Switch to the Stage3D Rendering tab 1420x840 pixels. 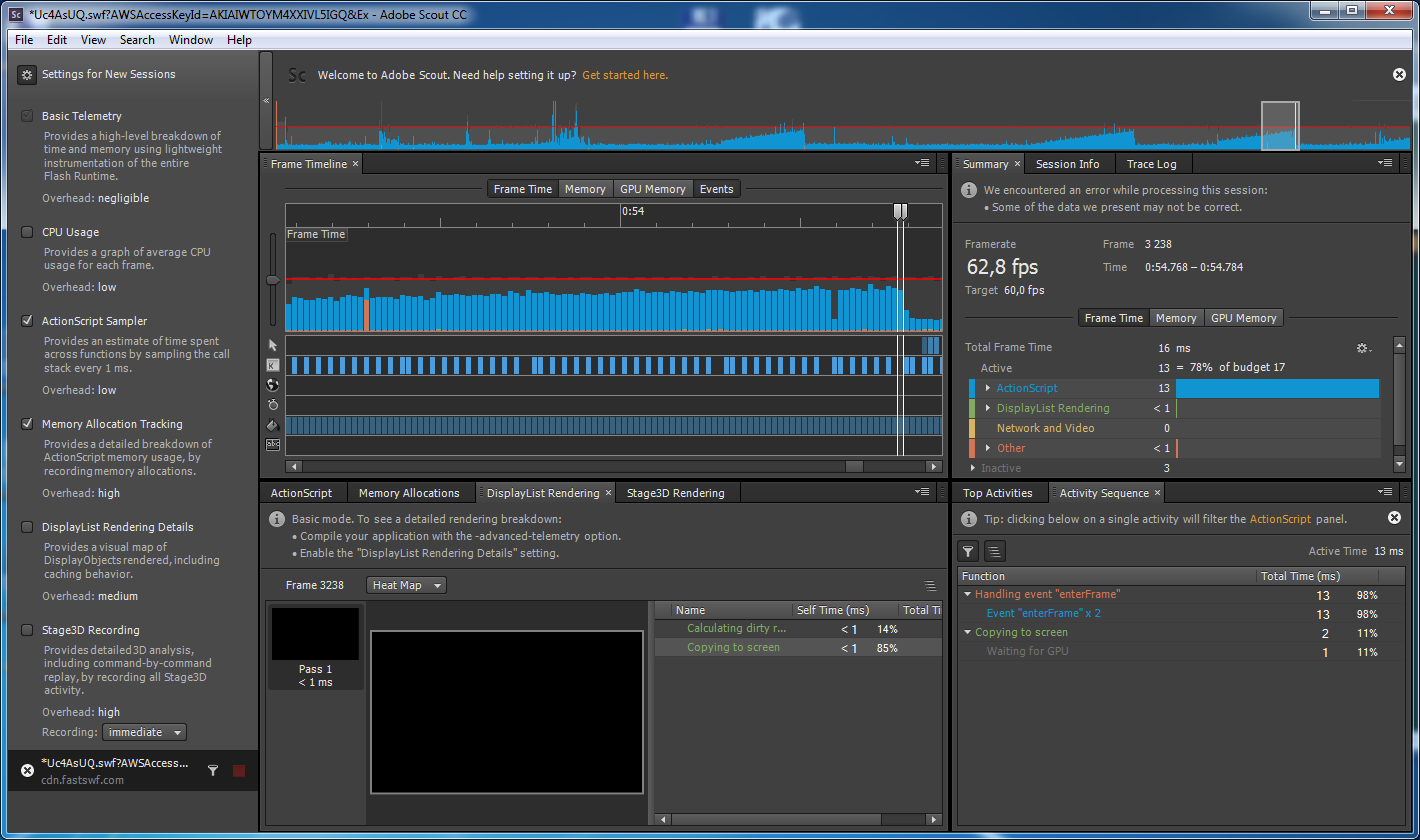tap(676, 493)
